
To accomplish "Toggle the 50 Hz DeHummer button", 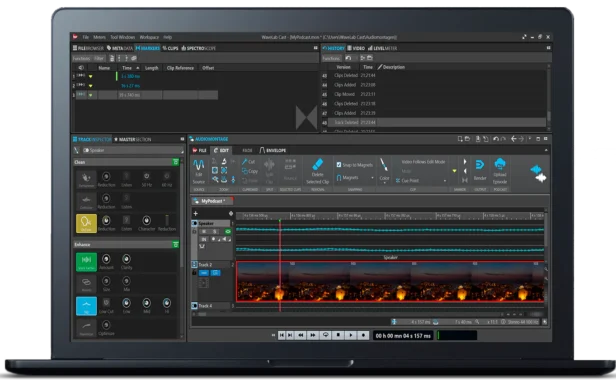I will [147, 176].
